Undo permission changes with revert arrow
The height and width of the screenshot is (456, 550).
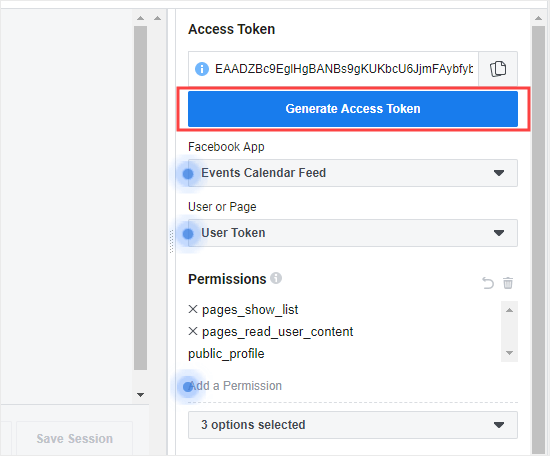point(488,283)
